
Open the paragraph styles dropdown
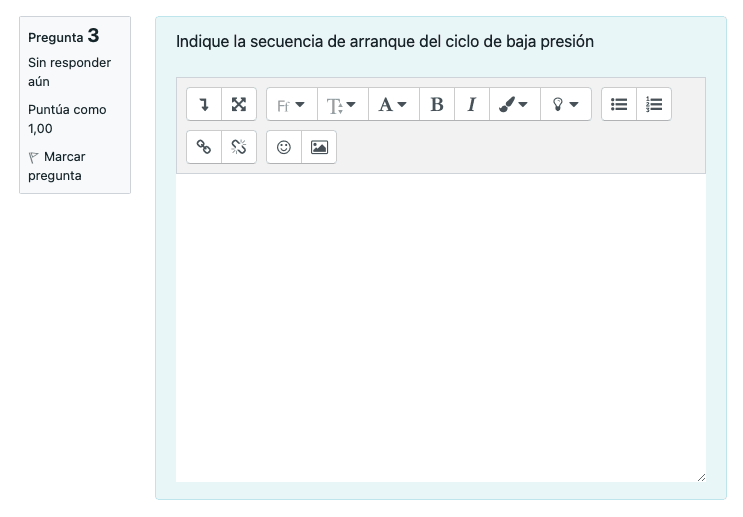(x=394, y=104)
